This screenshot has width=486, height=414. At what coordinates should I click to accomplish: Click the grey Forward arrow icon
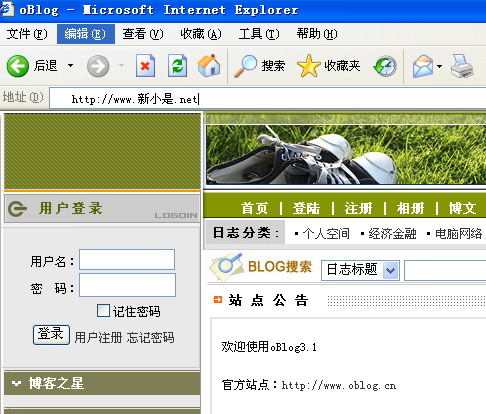tap(98, 66)
